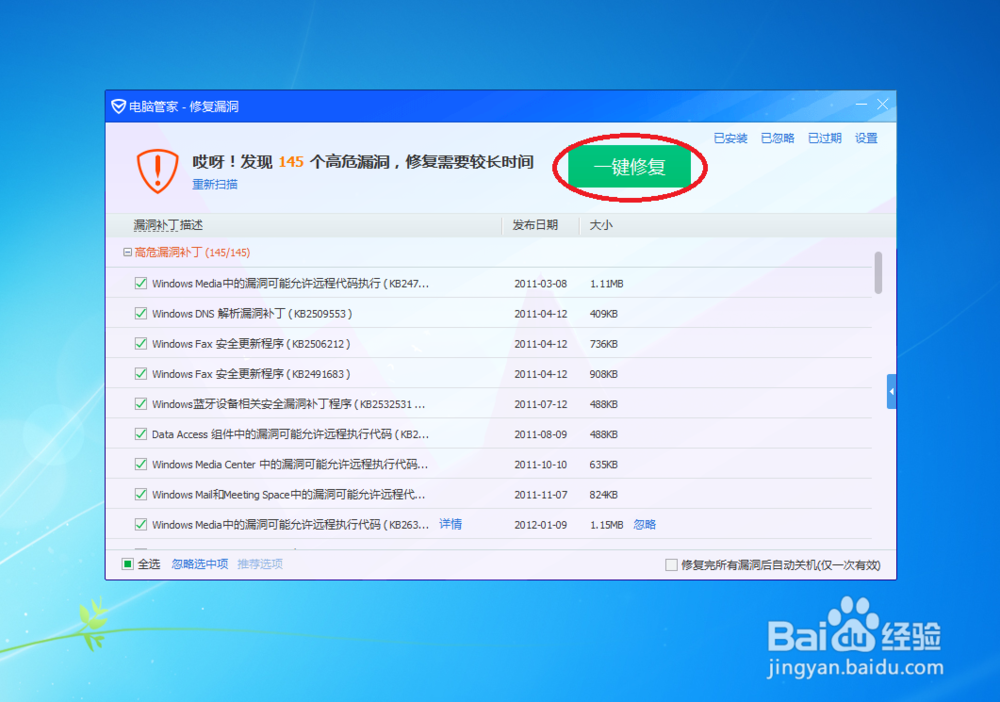The image size is (1000, 702).
Task: Click the size value 635KB
Action: 603,465
